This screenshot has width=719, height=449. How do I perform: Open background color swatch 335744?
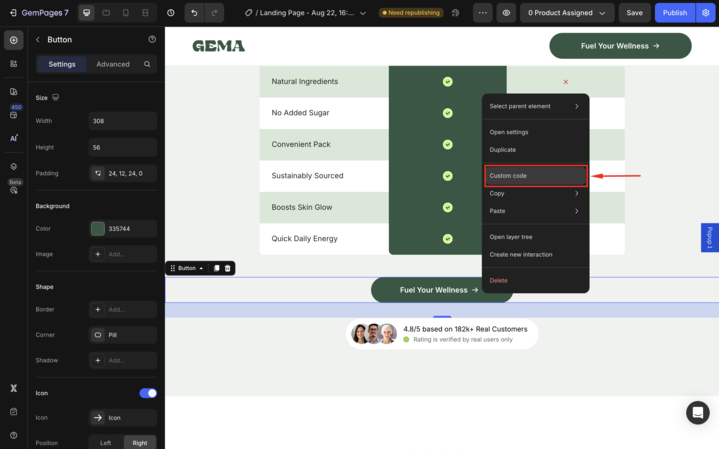pyautogui.click(x=98, y=228)
